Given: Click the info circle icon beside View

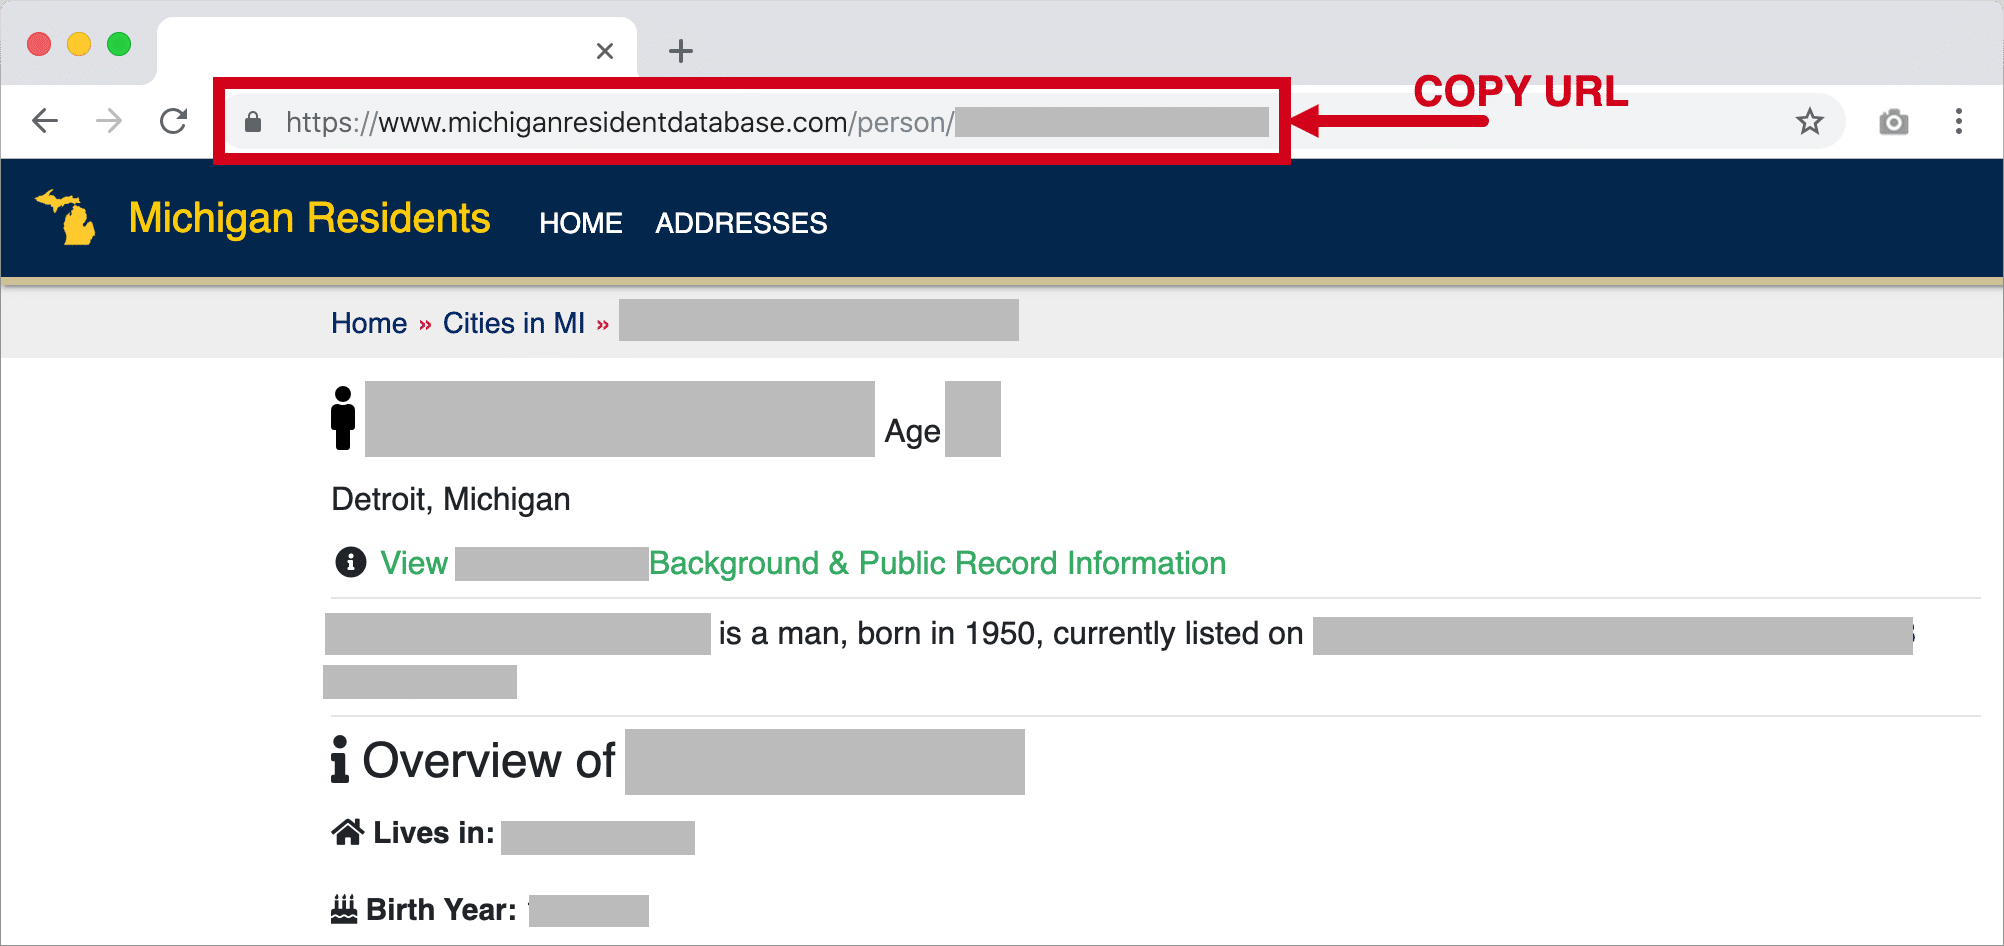Looking at the screenshot, I should point(350,562).
